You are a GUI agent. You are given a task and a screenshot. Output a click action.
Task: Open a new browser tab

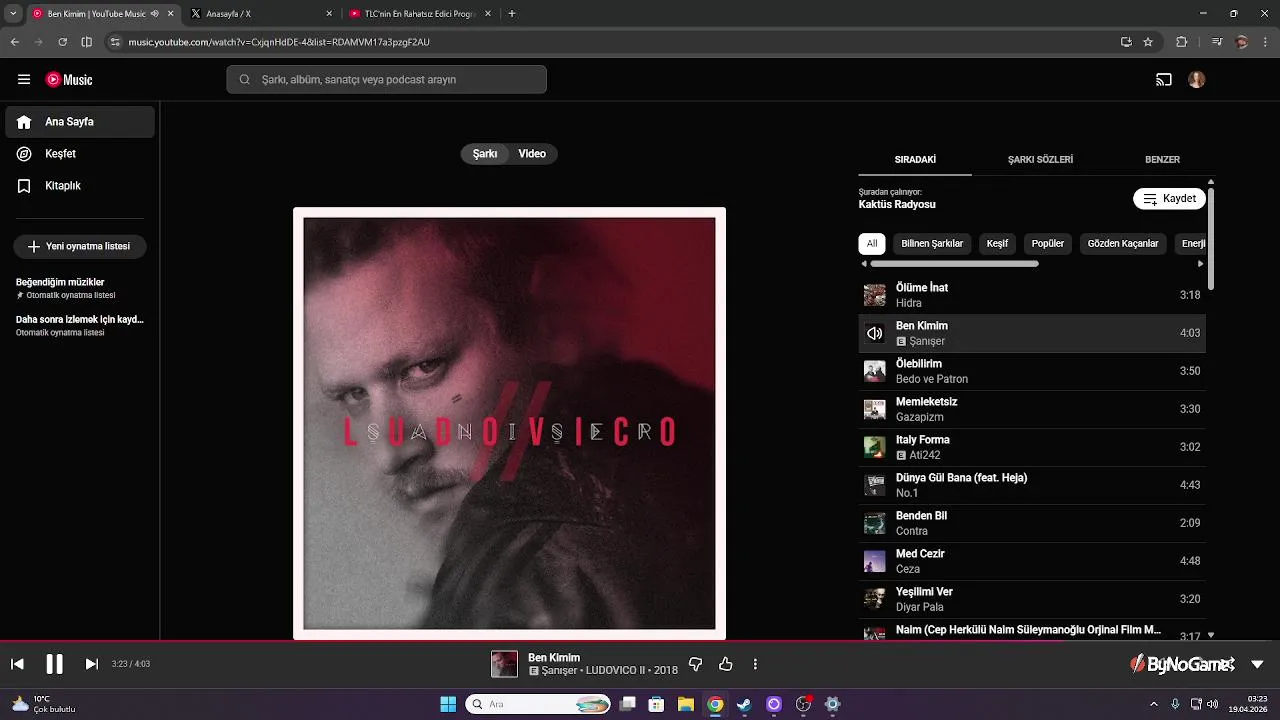point(512,14)
